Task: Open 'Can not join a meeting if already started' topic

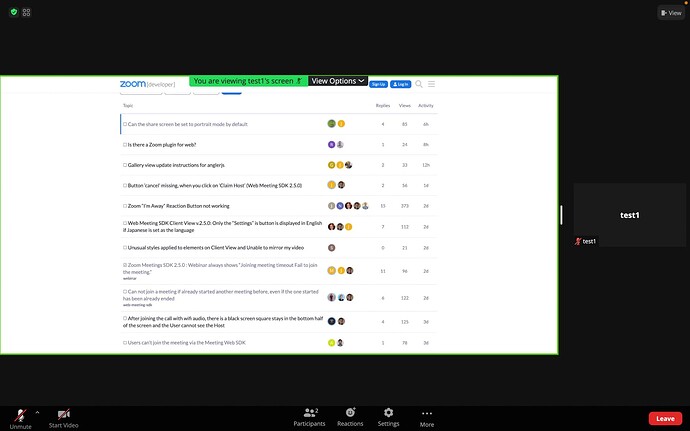Action: coord(220,295)
